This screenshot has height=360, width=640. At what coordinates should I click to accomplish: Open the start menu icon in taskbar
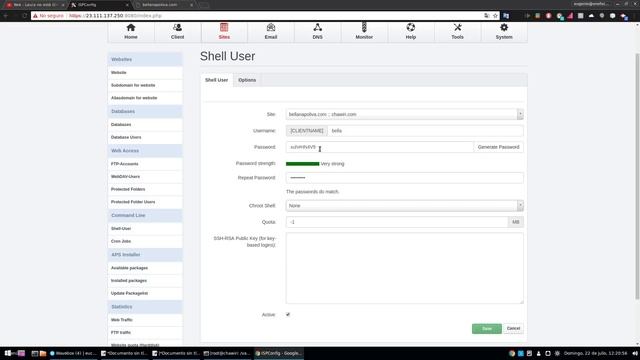coord(8,353)
